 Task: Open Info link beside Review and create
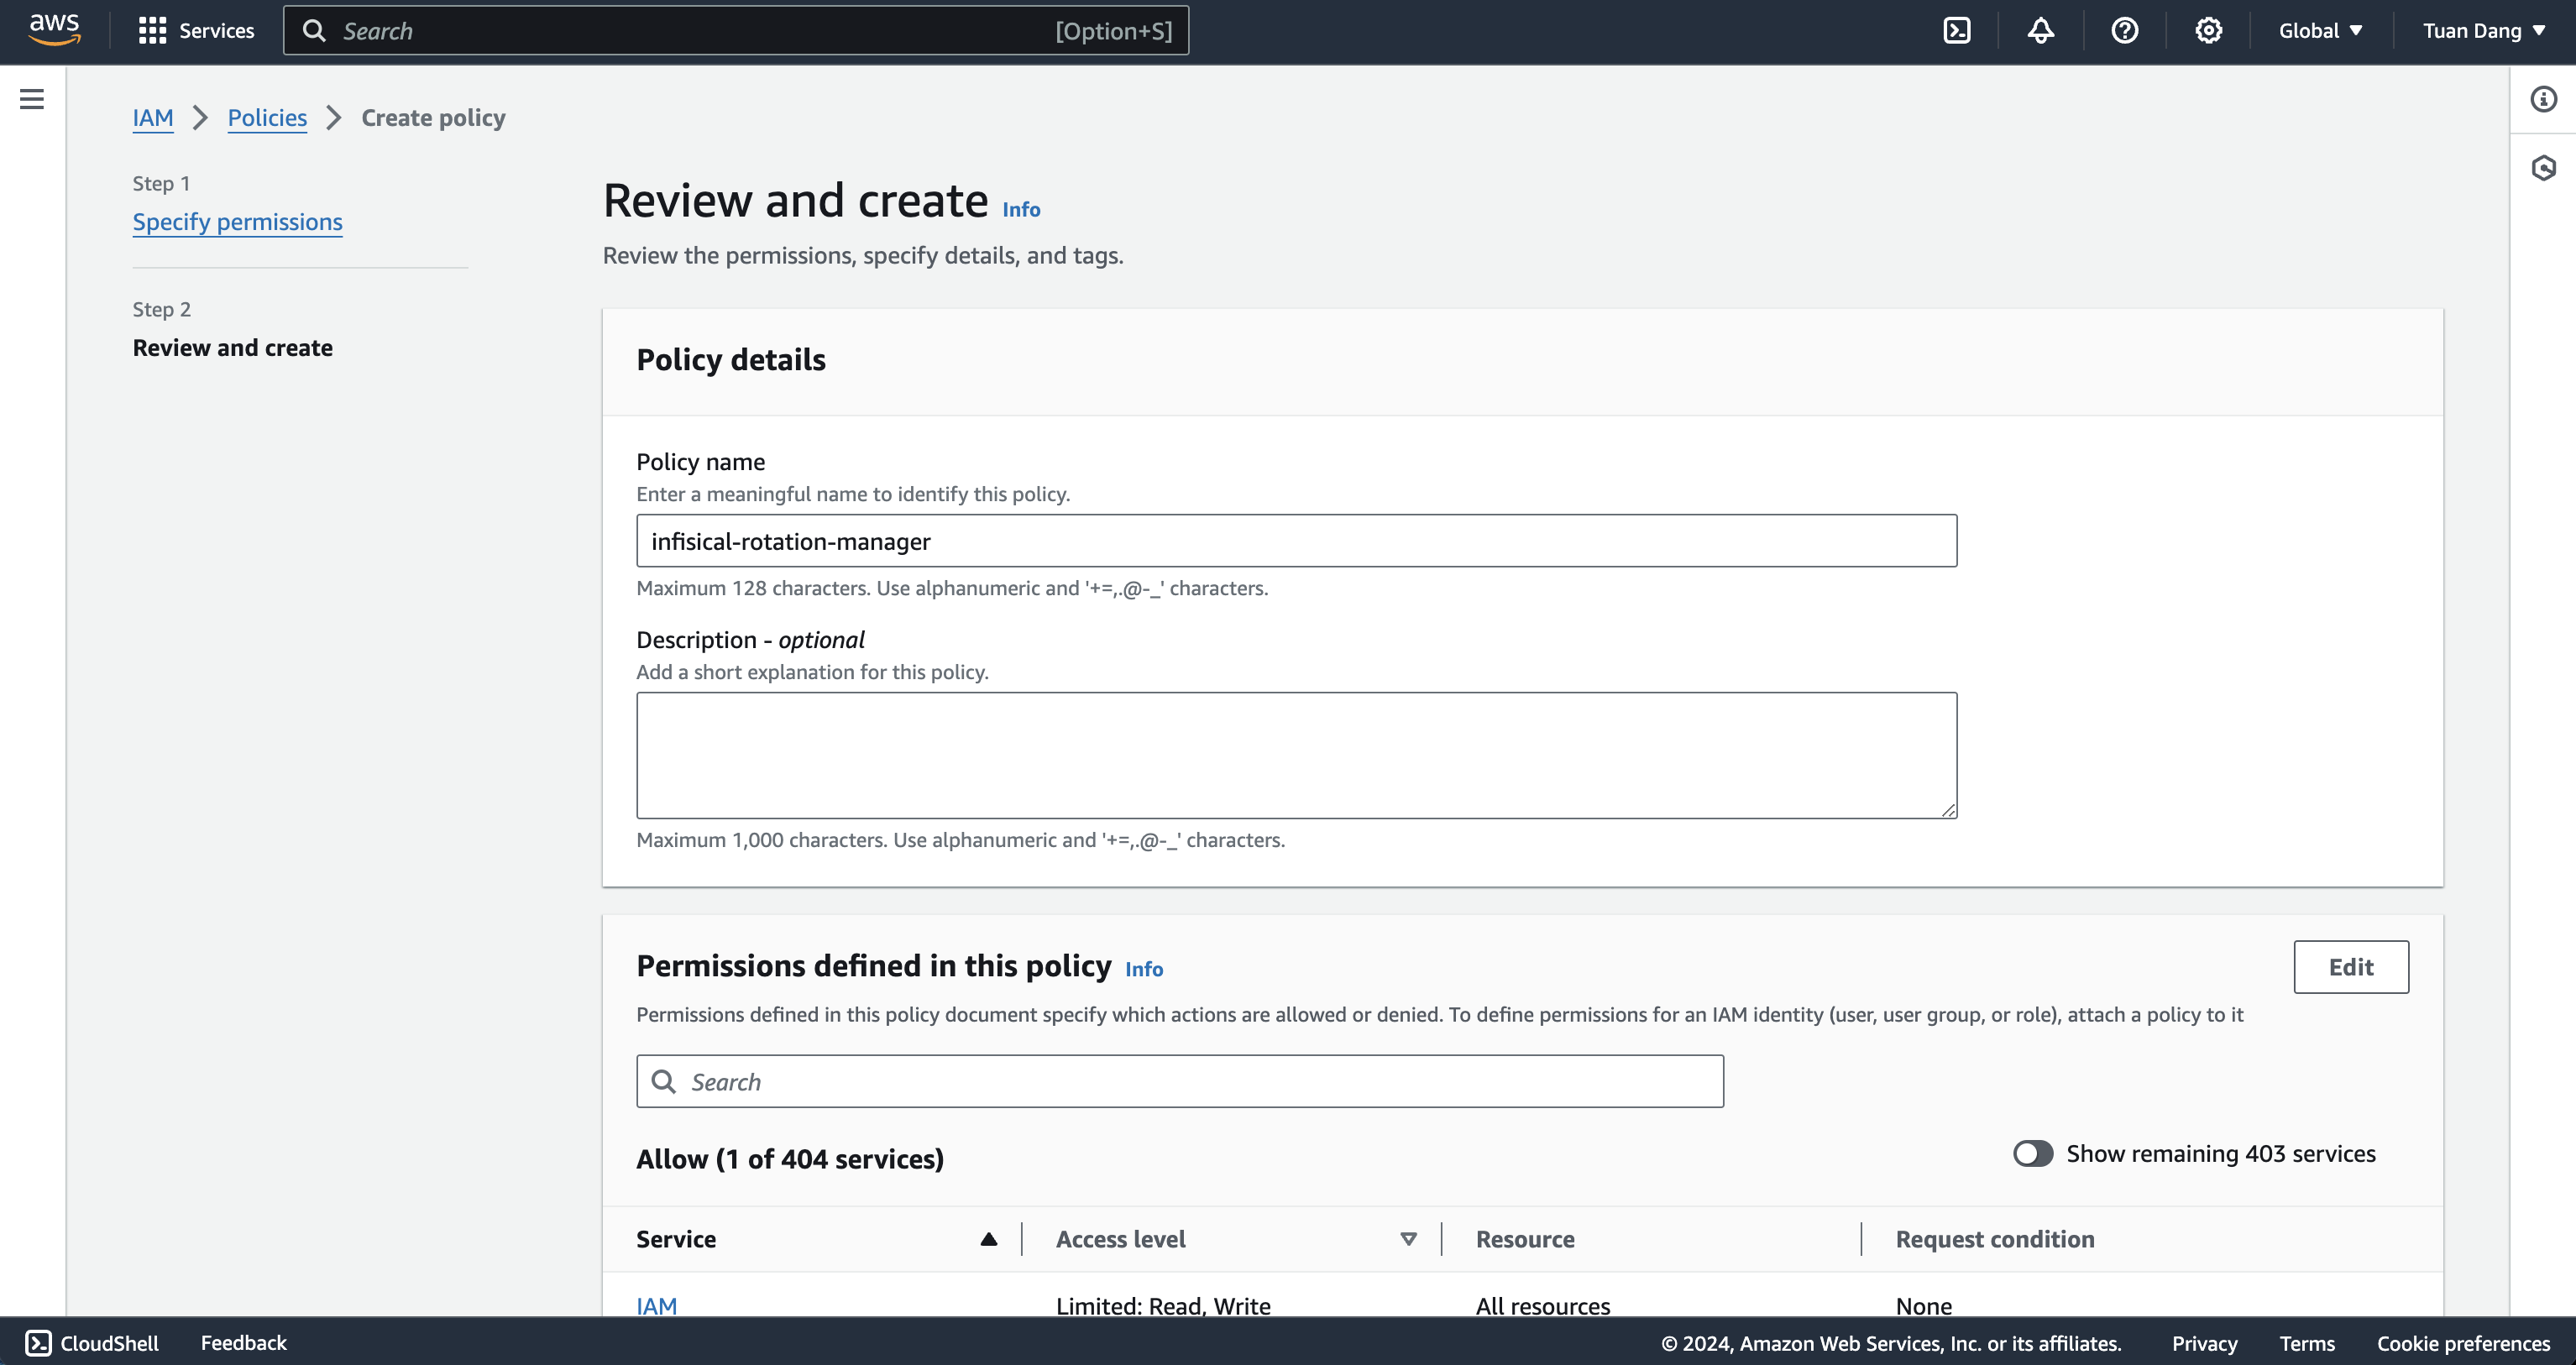pos(1021,209)
